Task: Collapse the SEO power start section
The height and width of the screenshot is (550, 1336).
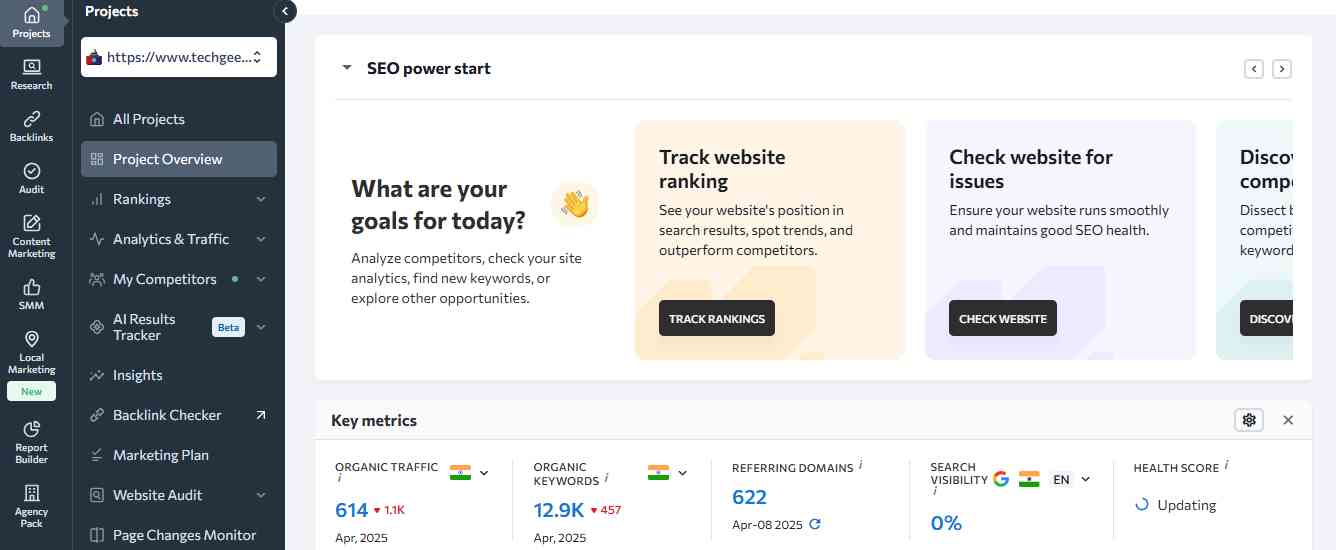Action: 347,68
